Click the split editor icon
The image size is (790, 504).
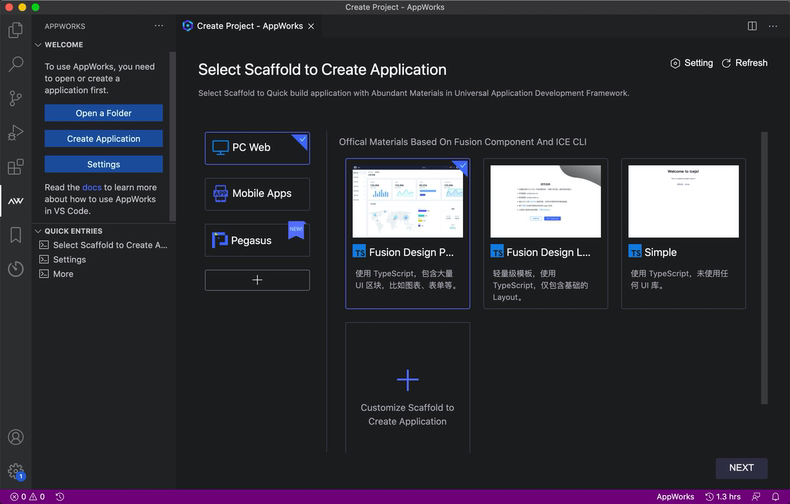(x=752, y=26)
